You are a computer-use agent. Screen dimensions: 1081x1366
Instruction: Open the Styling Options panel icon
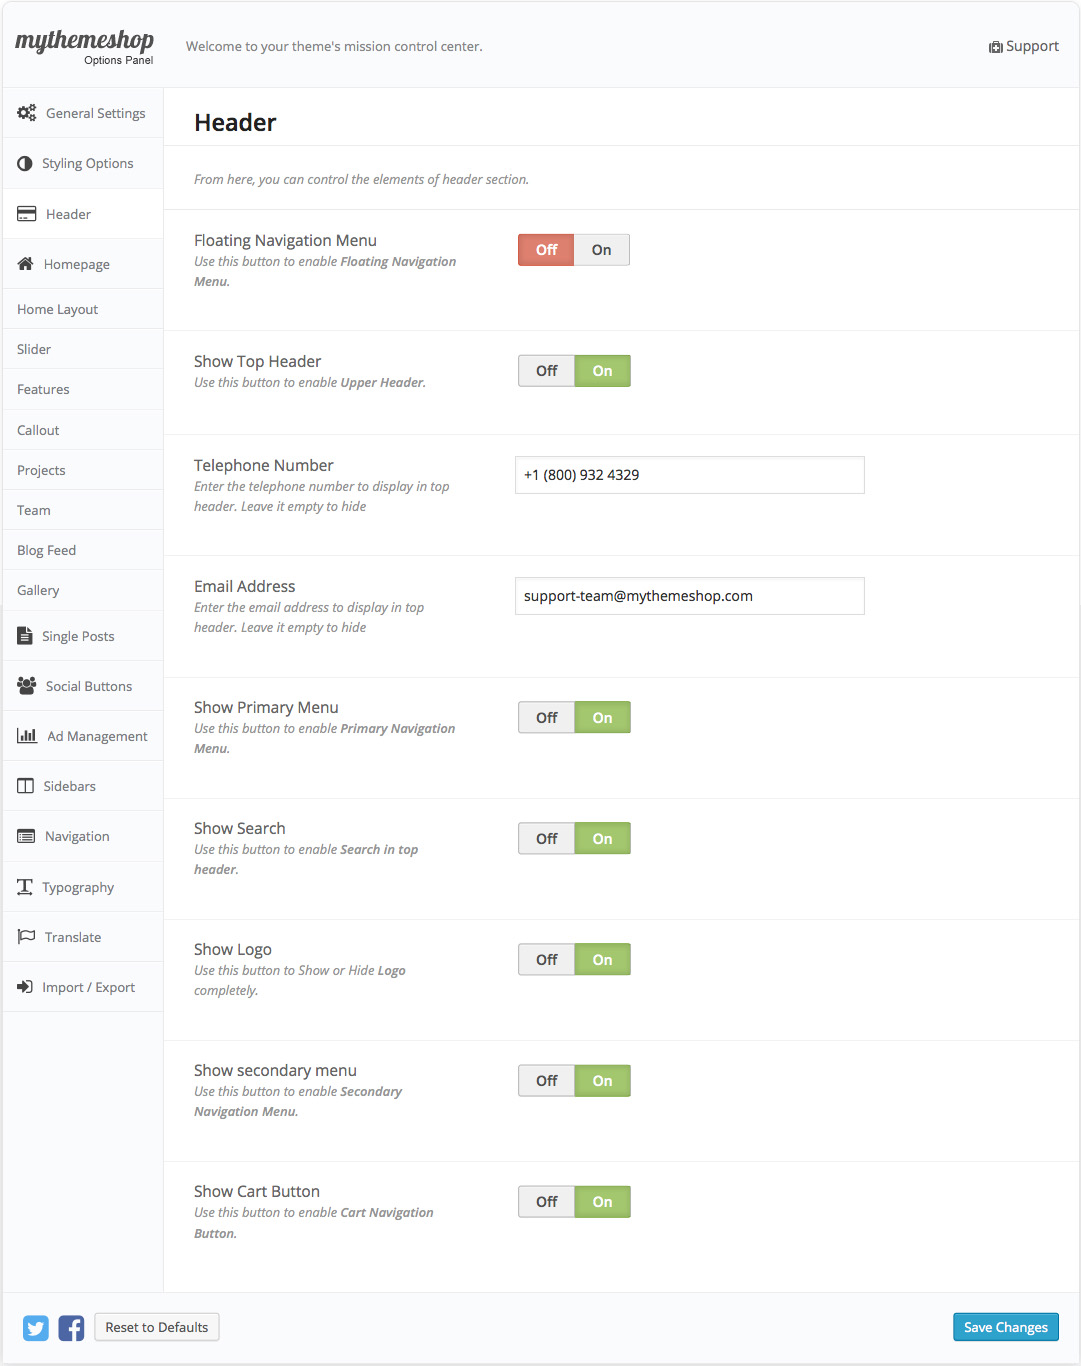(x=25, y=163)
